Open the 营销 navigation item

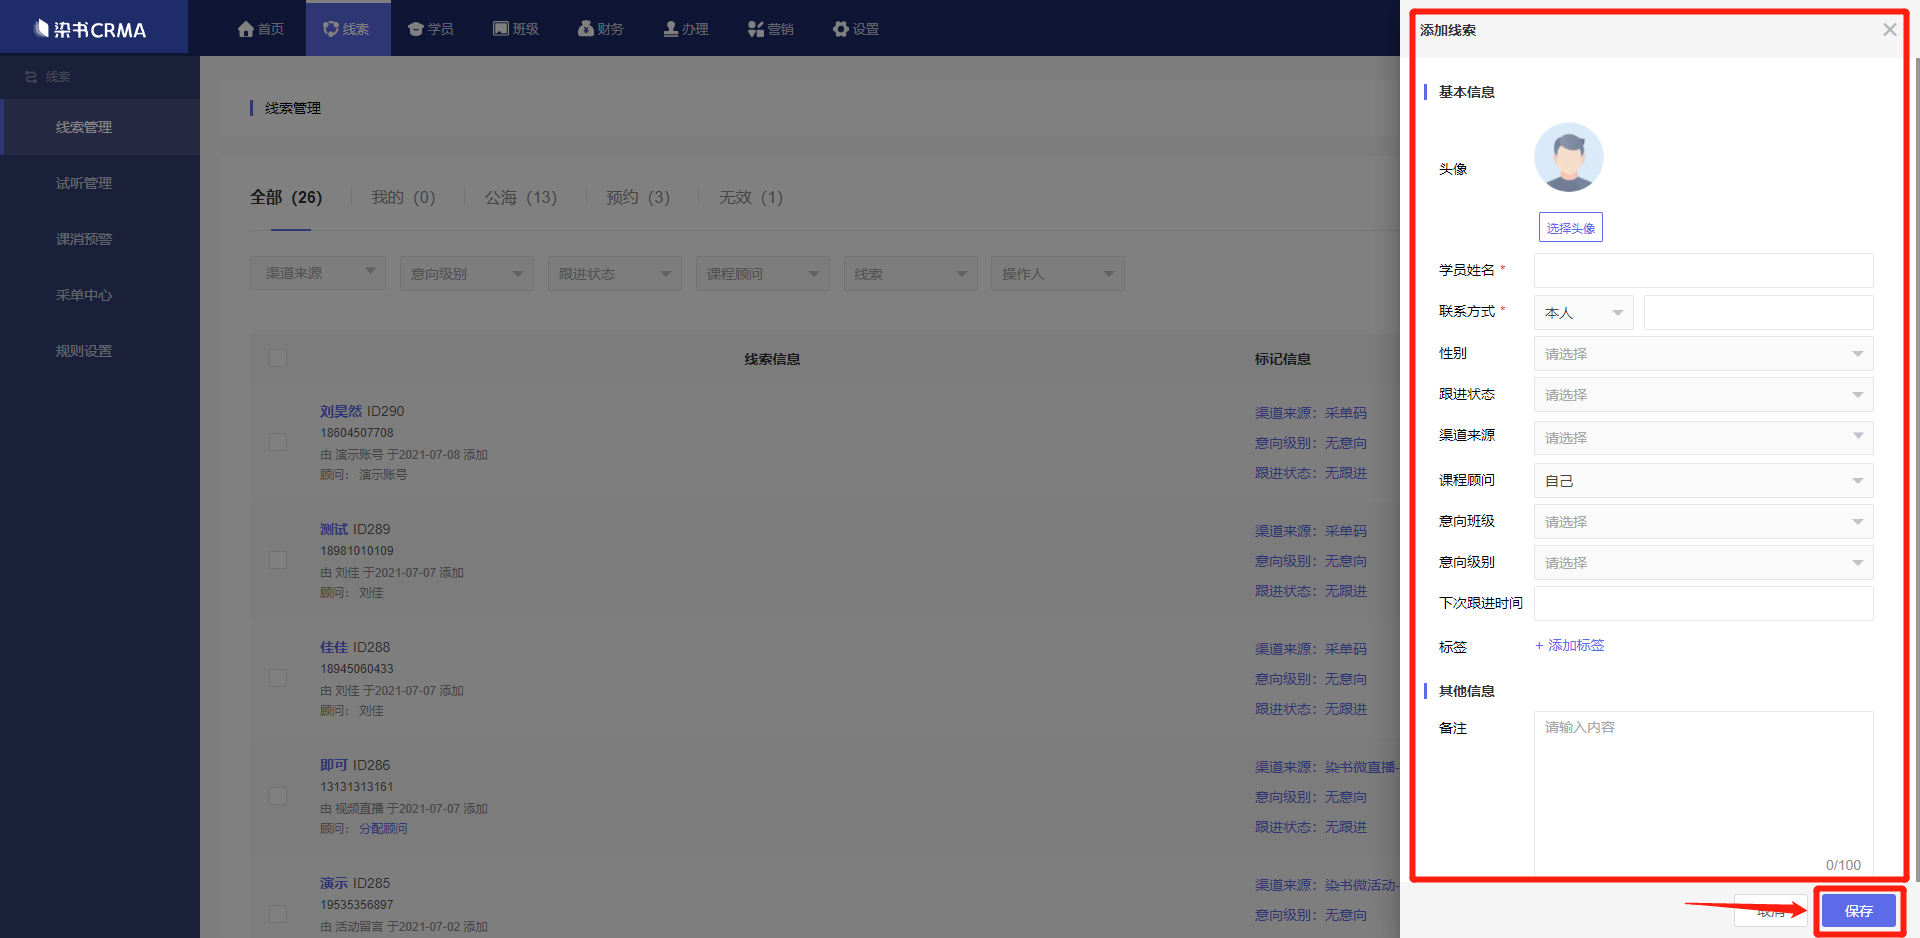[771, 29]
